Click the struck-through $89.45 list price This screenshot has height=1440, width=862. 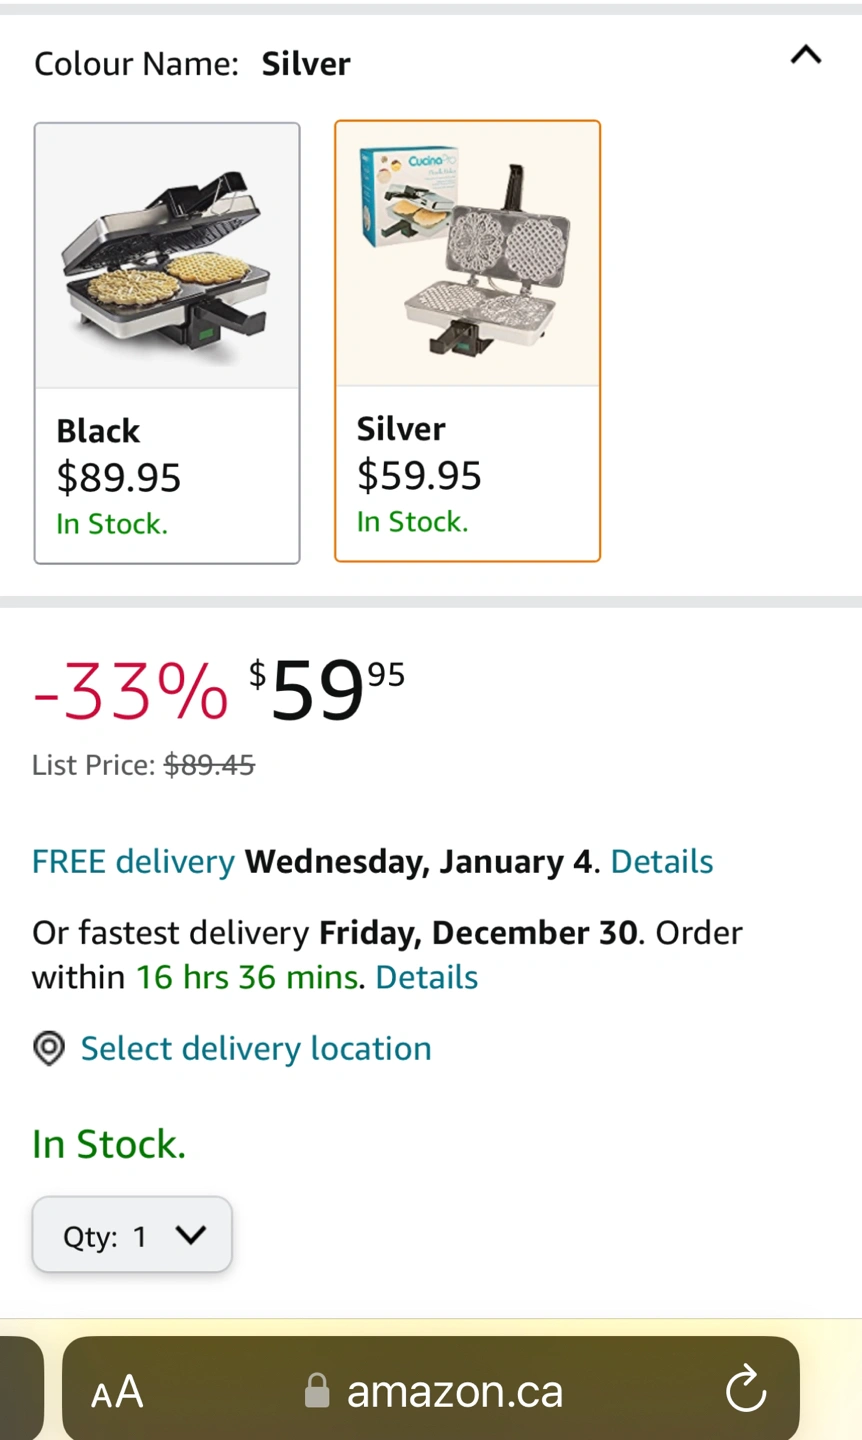point(209,765)
